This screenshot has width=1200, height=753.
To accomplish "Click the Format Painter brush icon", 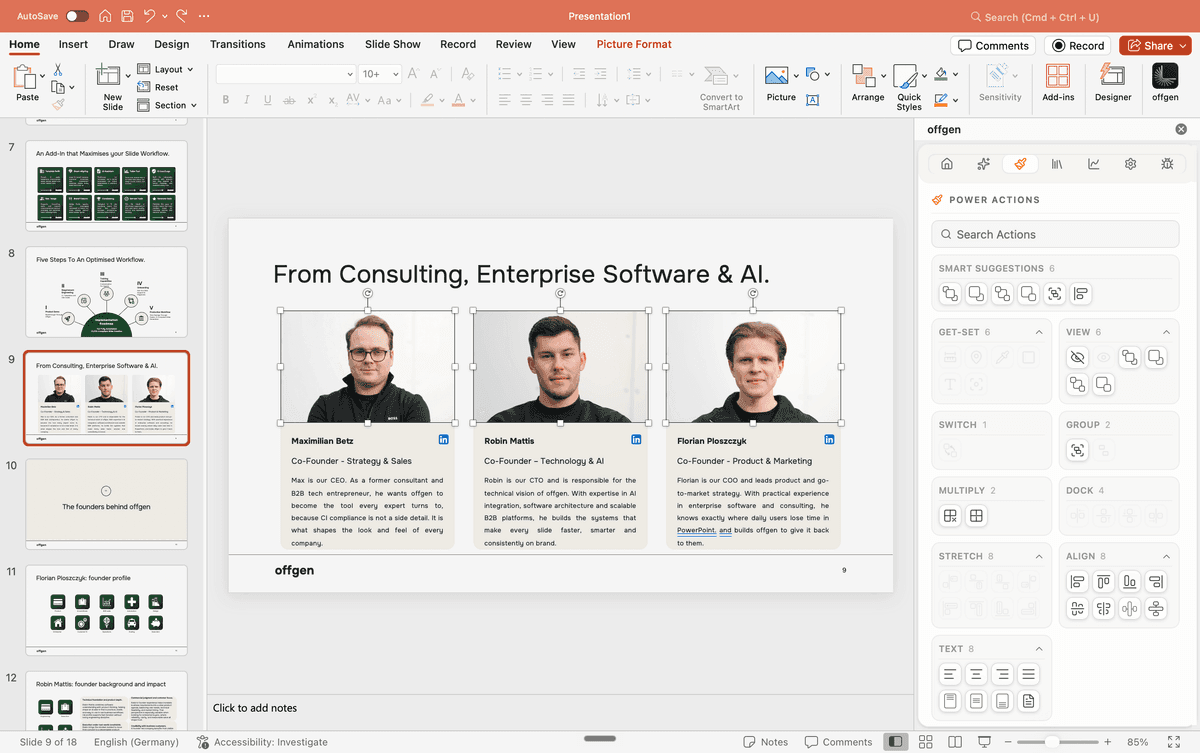I will click(x=58, y=102).
